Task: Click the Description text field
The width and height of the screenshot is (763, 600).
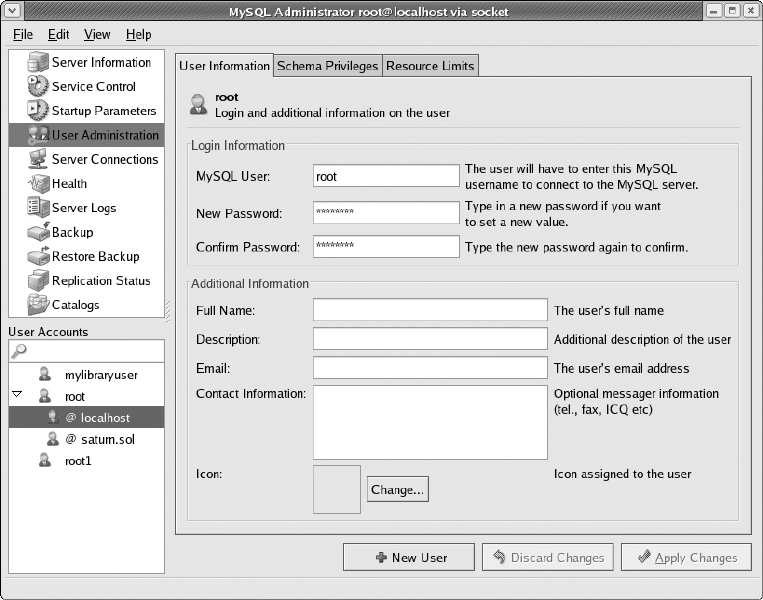Action: [430, 339]
